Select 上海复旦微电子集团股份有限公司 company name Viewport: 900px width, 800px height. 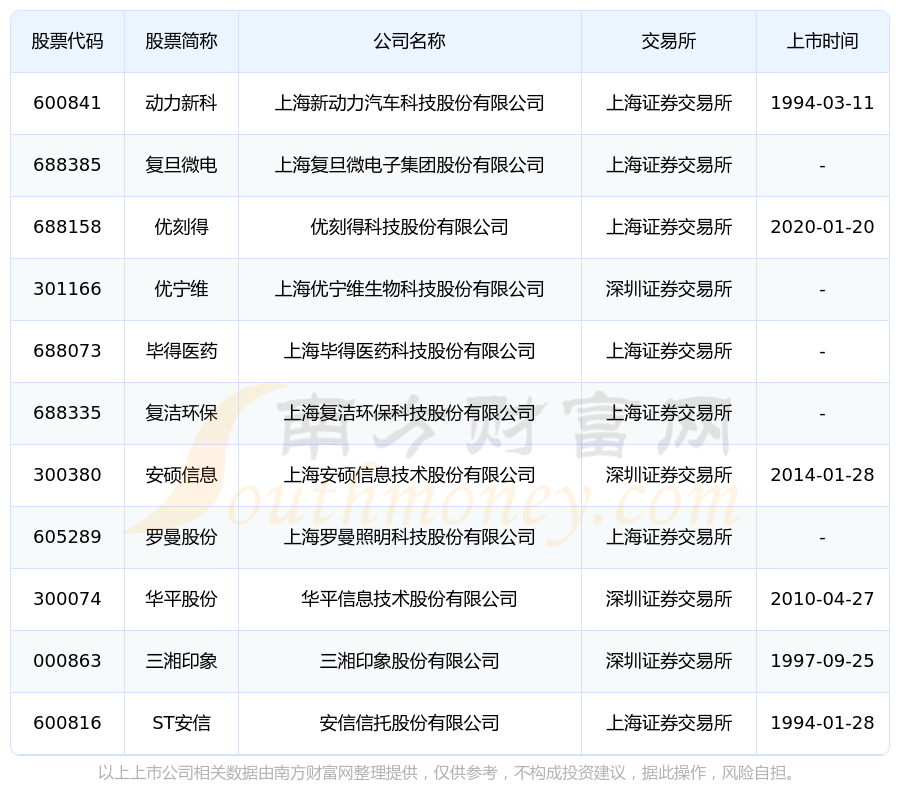click(x=409, y=165)
